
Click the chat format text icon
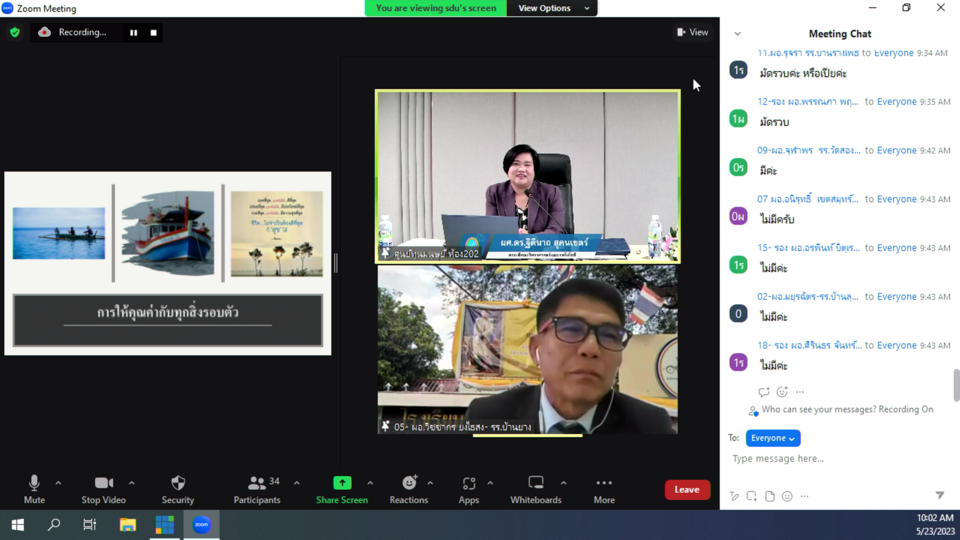click(x=734, y=496)
